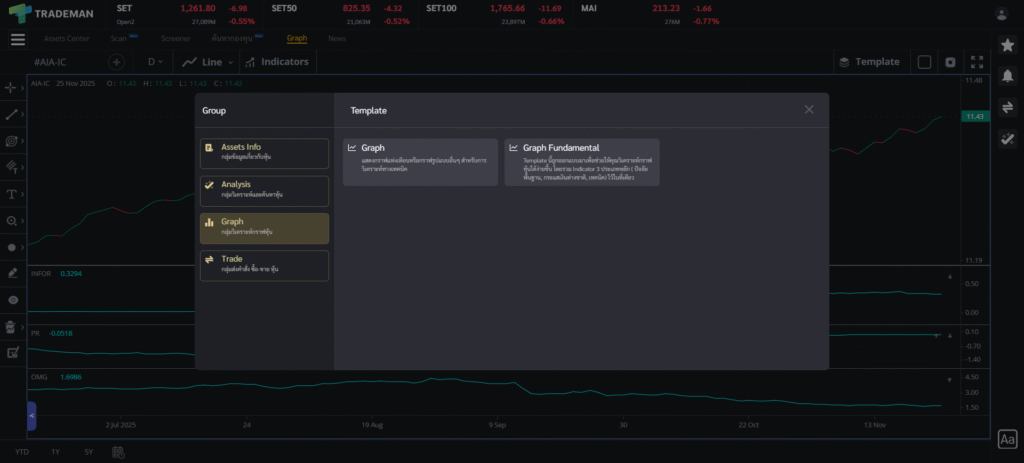Select the 1Y time range
This screenshot has width=1024, height=463.
point(56,452)
